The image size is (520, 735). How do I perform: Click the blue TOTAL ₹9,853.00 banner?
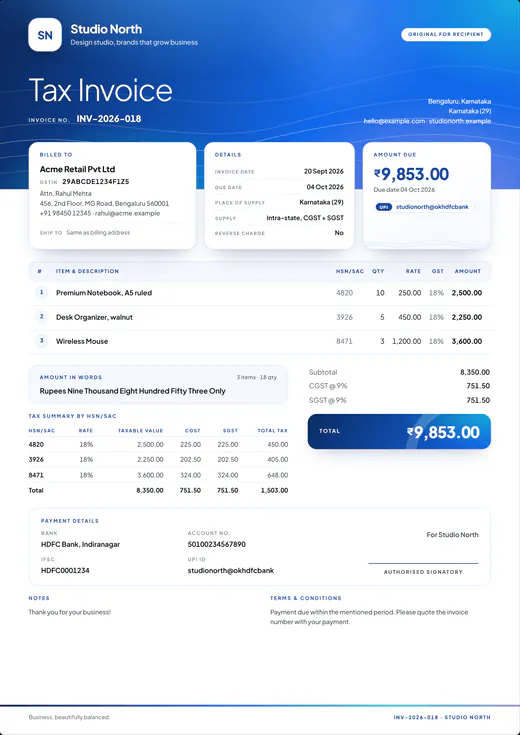[399, 432]
